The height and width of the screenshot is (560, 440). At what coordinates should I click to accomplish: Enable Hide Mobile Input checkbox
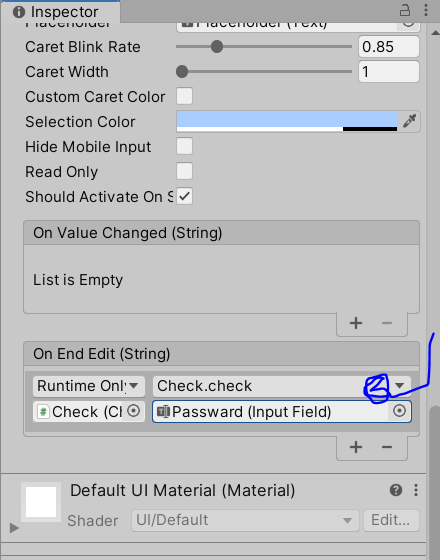(184, 146)
